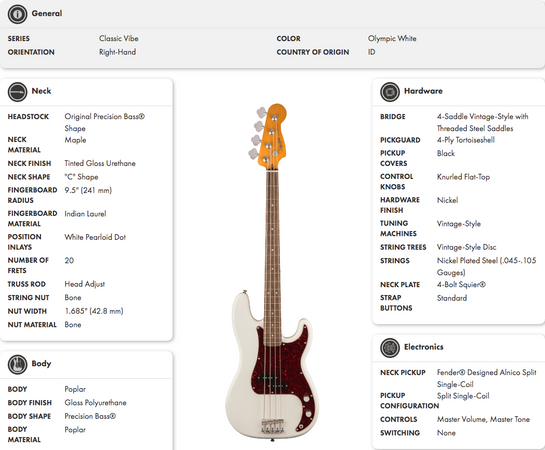Click 'Master Volume, Master Tone' controls value
This screenshot has height=450, width=545.
(483, 419)
